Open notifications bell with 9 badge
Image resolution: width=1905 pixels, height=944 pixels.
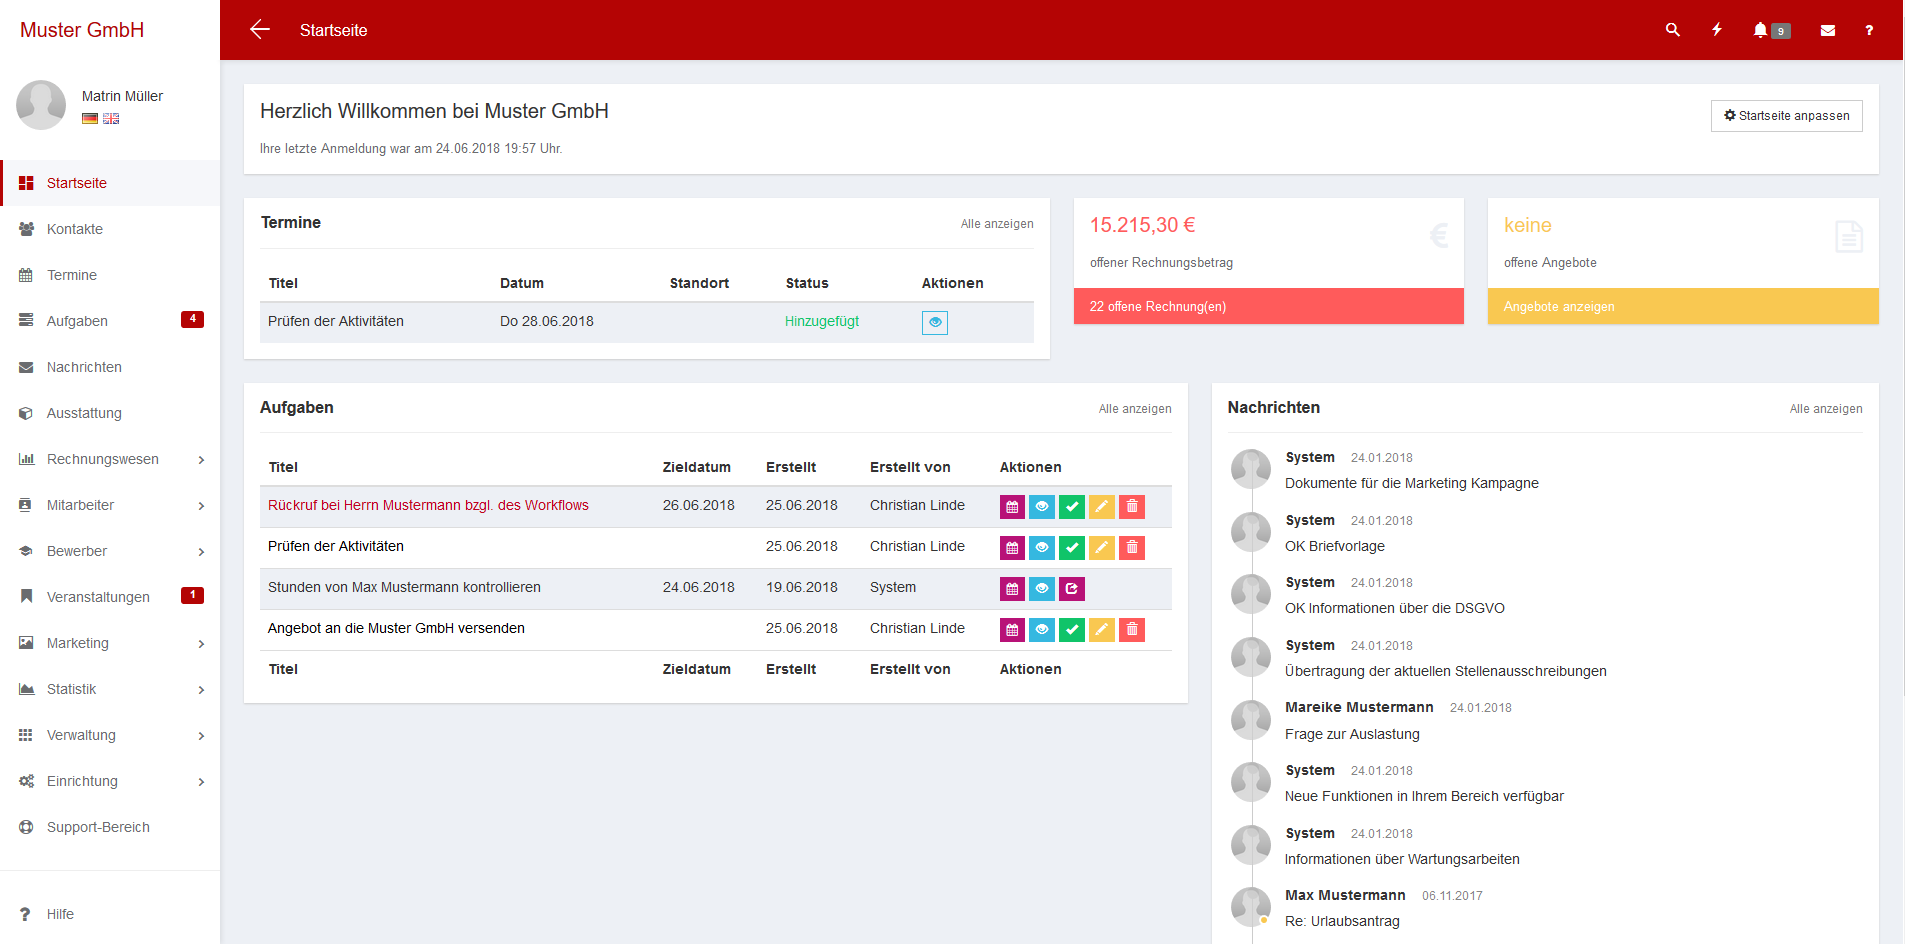click(x=1762, y=30)
